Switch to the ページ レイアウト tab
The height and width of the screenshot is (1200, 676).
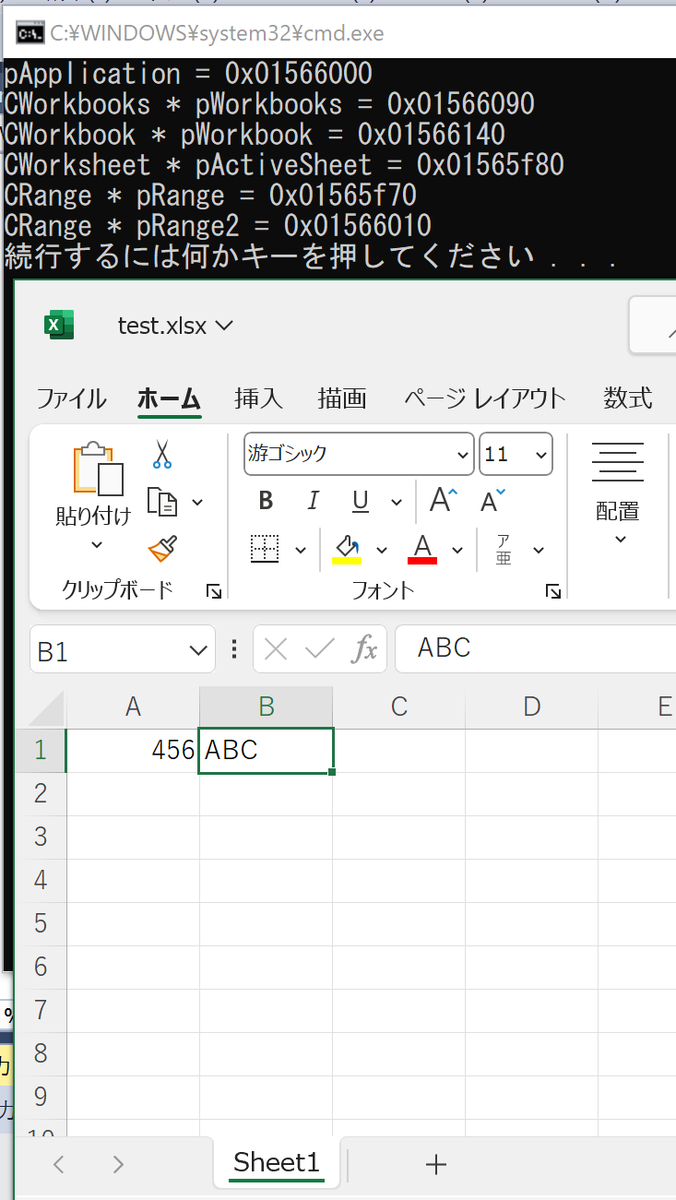click(x=485, y=398)
